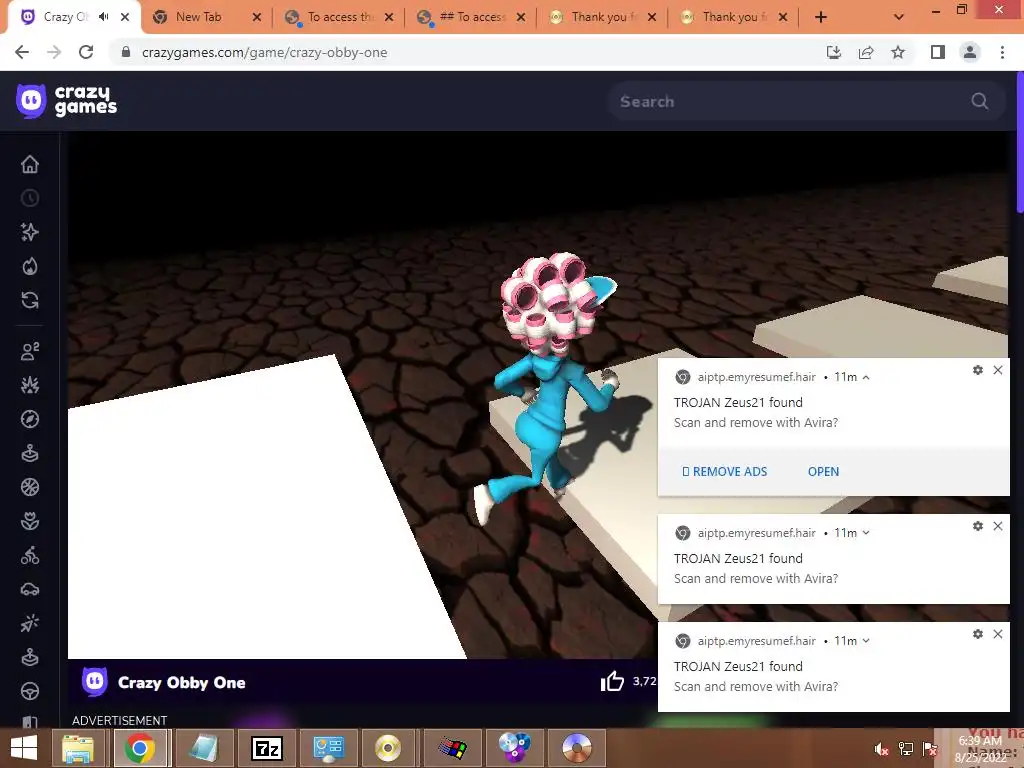Screen dimensions: 1024x768
Task: Expand the third notification chevron
Action: click(866, 641)
